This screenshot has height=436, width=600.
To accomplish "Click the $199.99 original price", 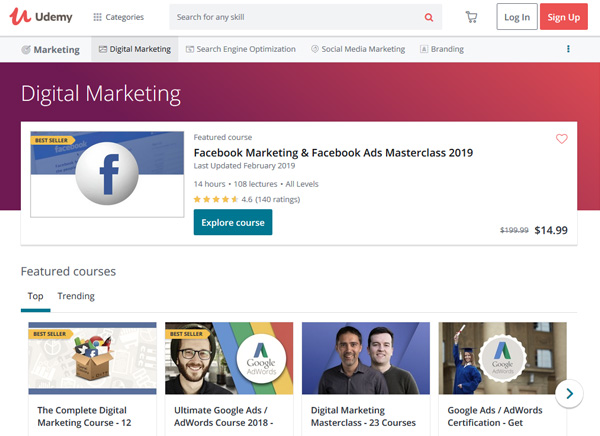I will click(514, 230).
